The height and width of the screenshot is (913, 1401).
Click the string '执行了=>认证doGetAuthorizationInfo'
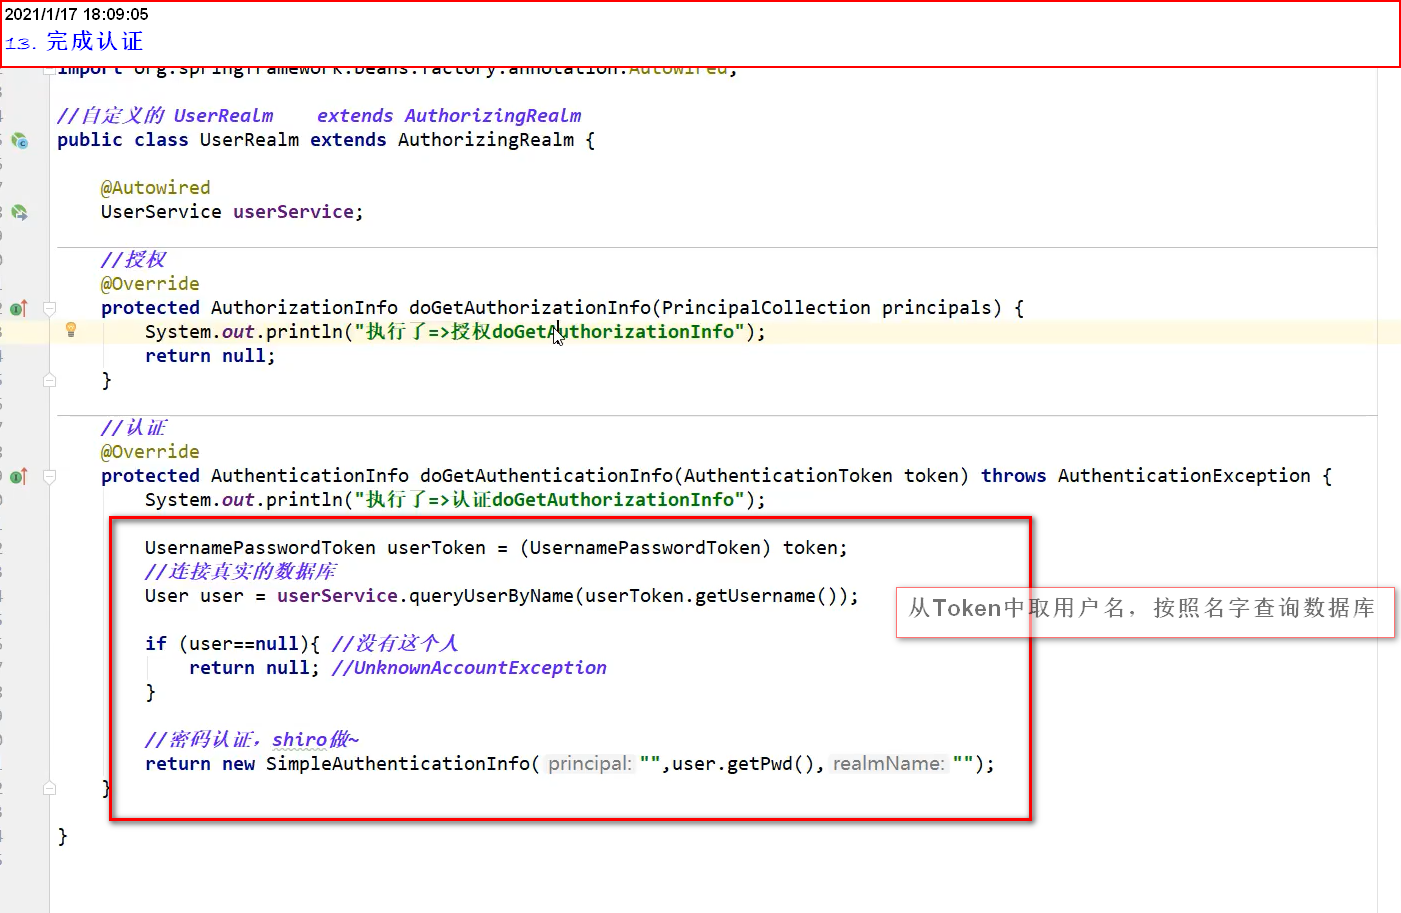[x=550, y=500]
